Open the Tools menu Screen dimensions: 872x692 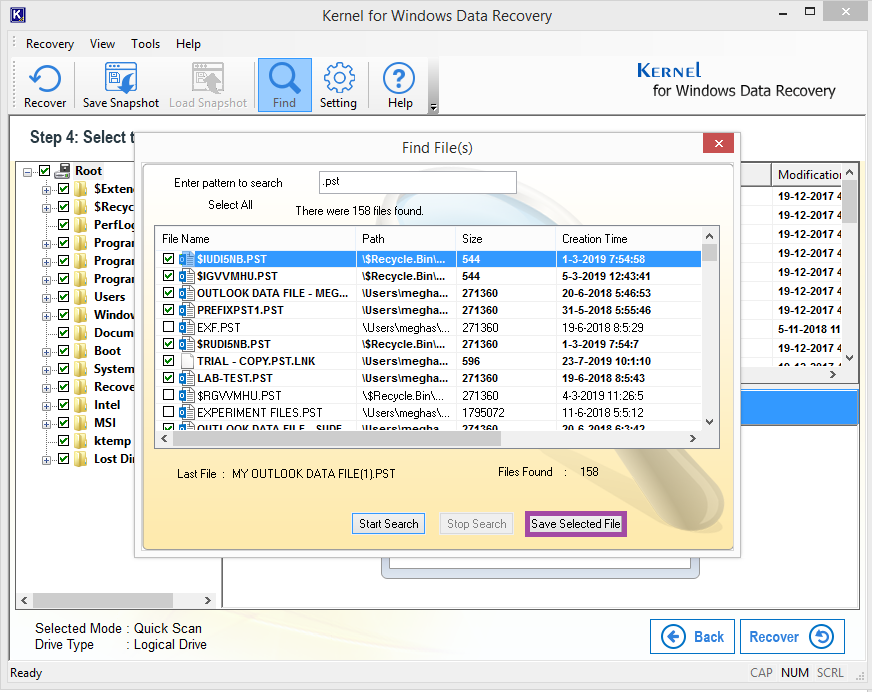[x=146, y=44]
